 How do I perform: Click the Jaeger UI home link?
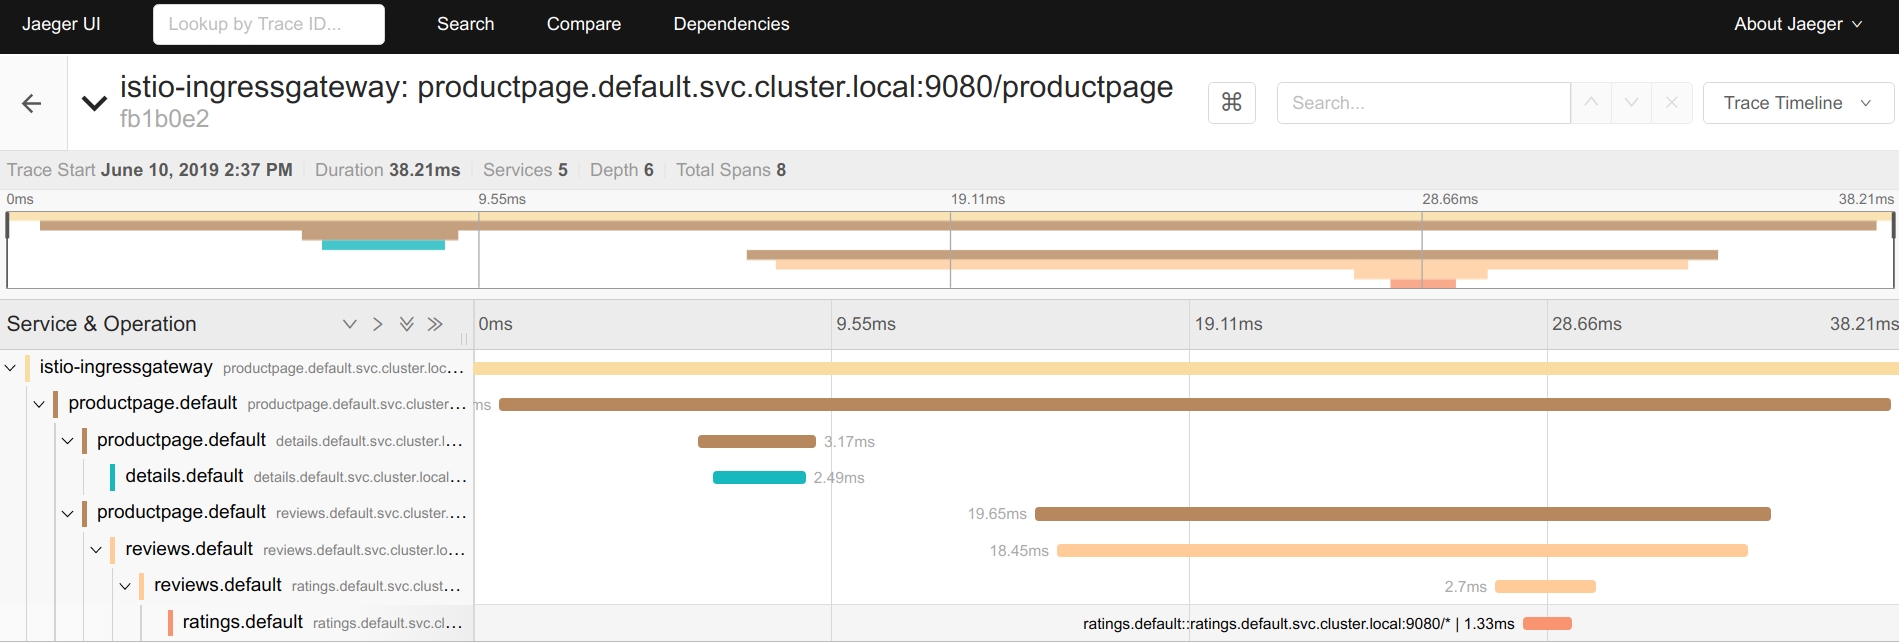(x=61, y=24)
